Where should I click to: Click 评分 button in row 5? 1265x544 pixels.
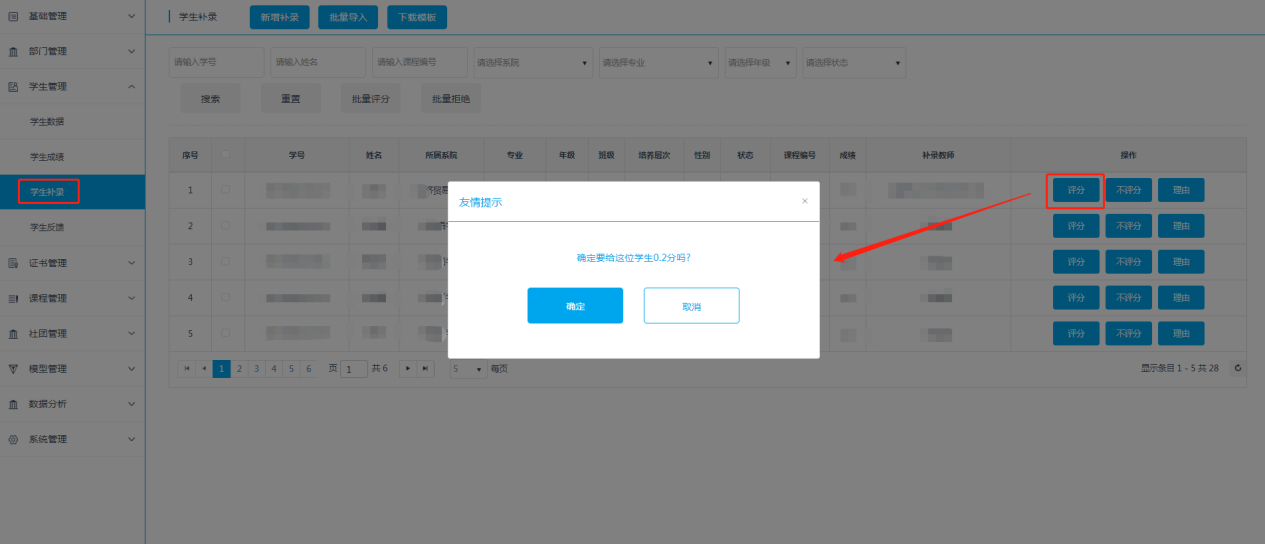pyautogui.click(x=1076, y=334)
